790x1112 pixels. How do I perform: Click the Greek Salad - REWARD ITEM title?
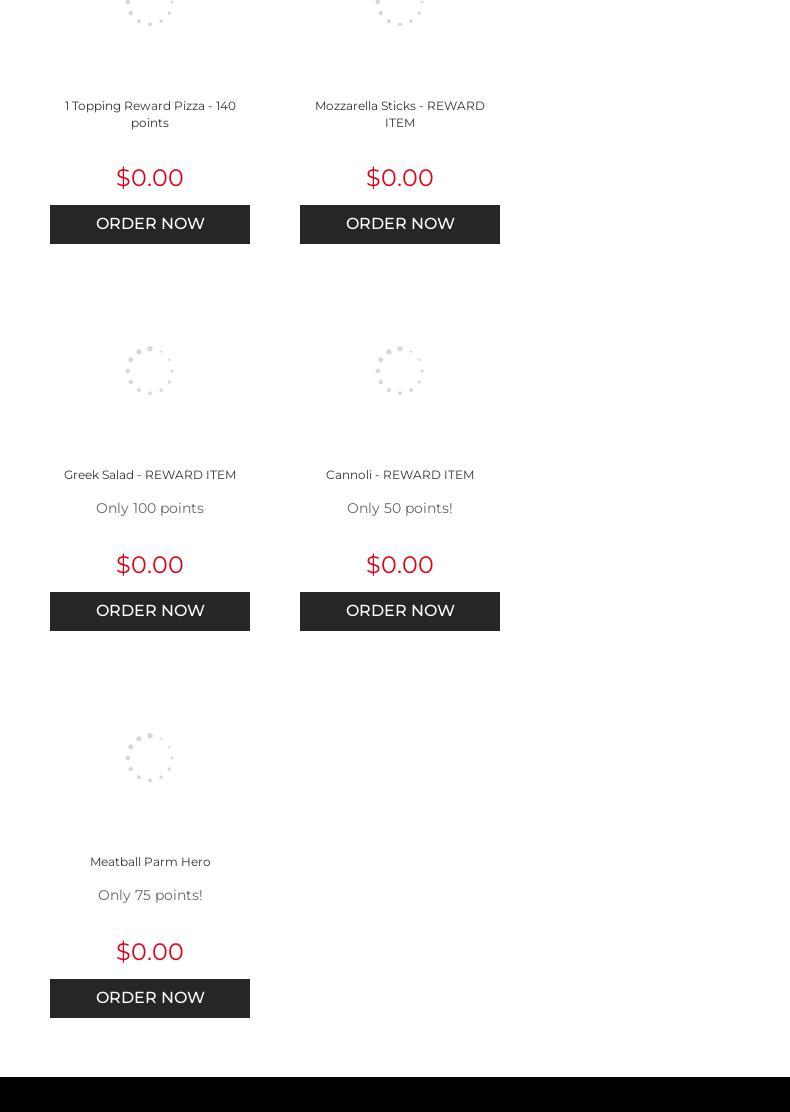coord(150,475)
